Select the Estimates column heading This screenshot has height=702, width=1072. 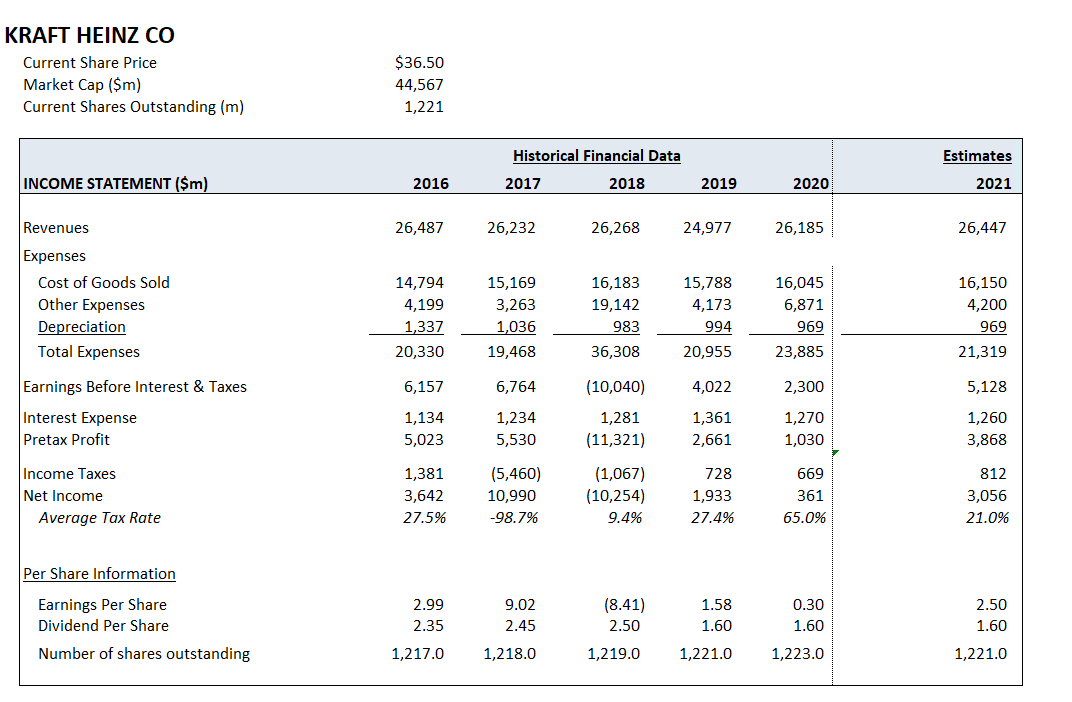(977, 156)
